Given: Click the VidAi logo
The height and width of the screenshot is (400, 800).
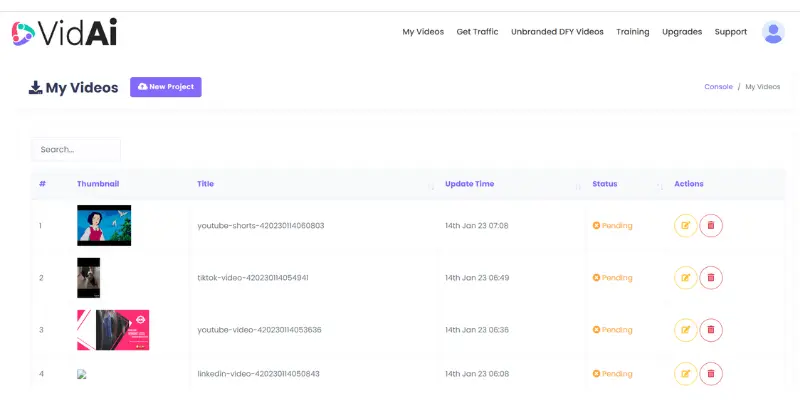Looking at the screenshot, I should [x=64, y=32].
